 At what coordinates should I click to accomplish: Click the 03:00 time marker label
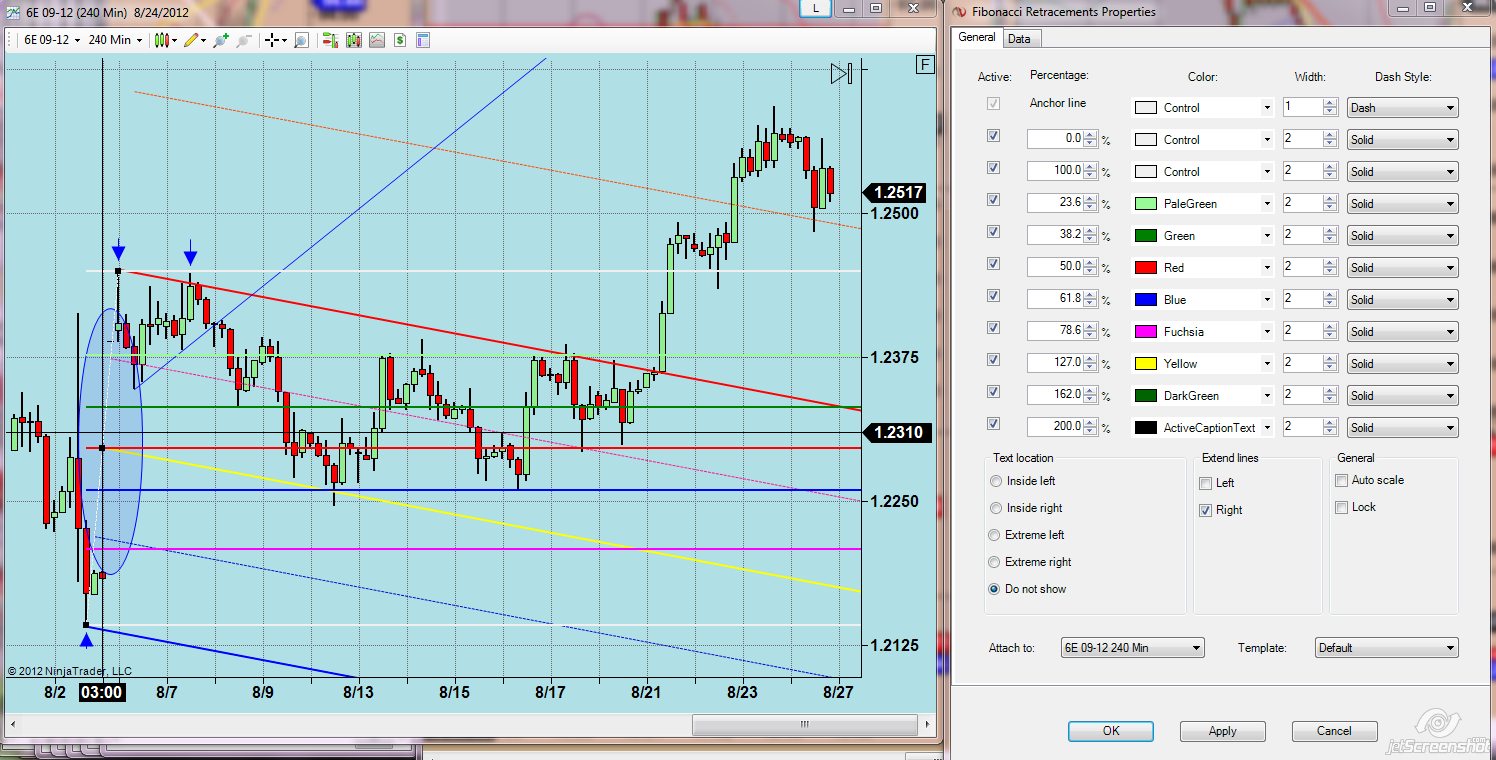(x=102, y=691)
